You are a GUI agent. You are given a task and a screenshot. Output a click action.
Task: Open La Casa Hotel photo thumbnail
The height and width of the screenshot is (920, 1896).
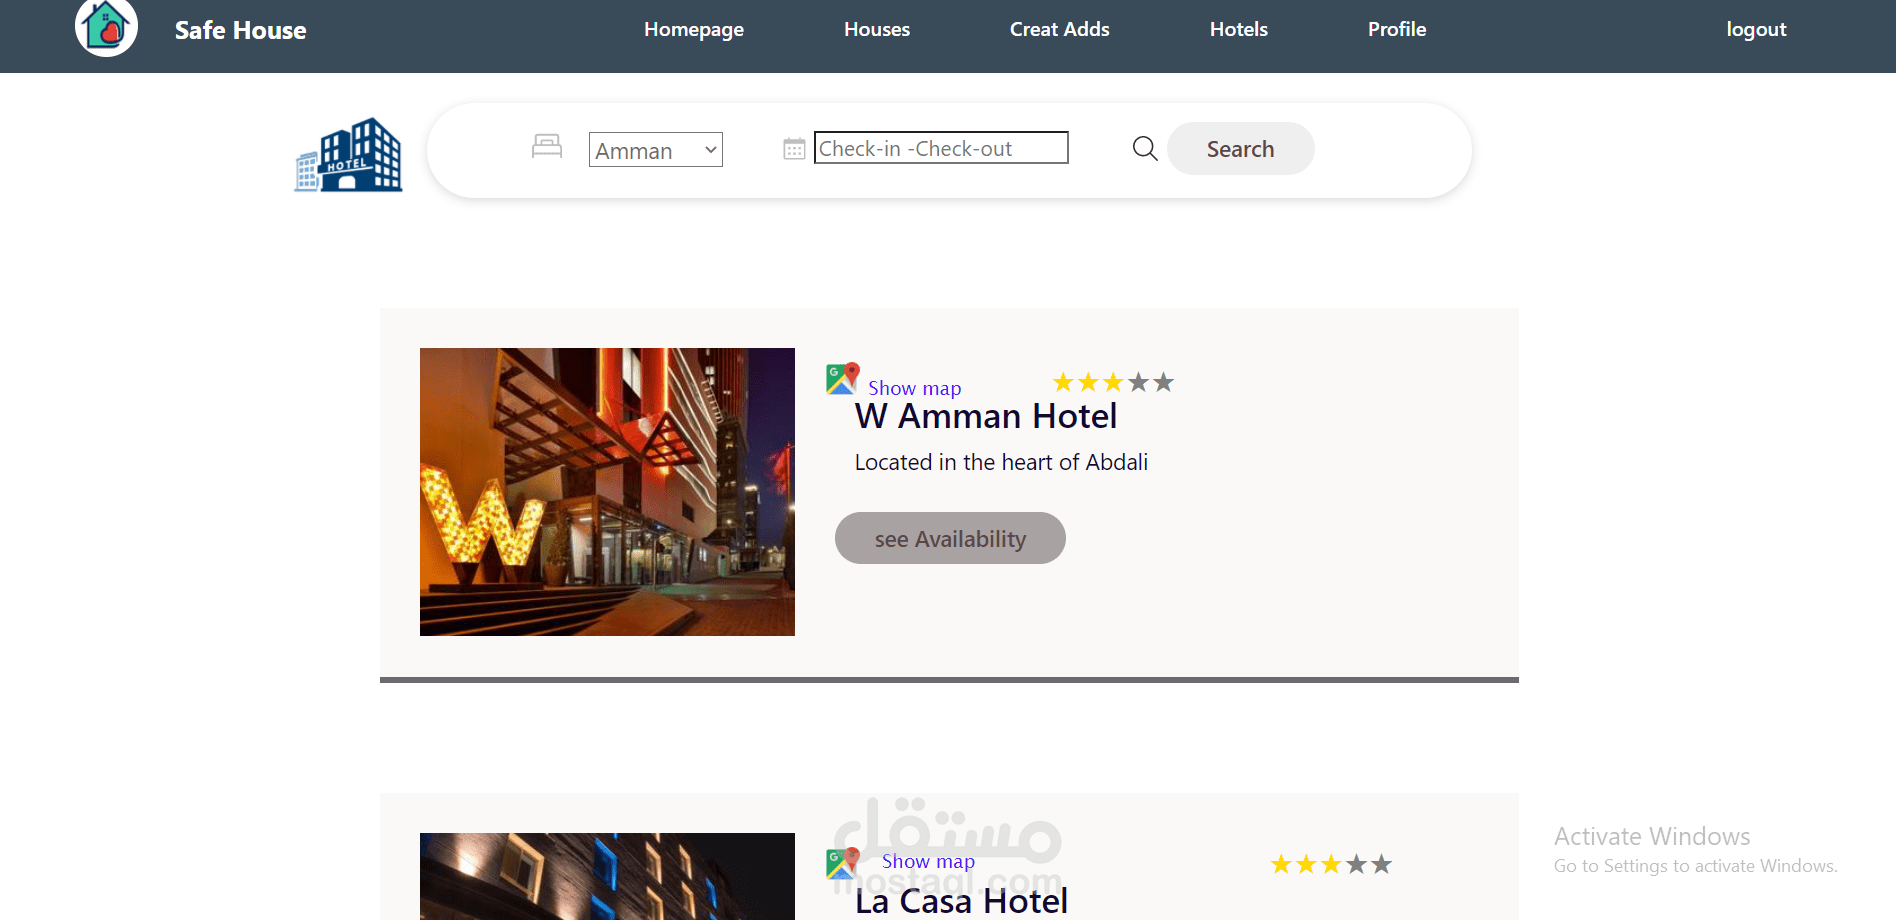(607, 876)
